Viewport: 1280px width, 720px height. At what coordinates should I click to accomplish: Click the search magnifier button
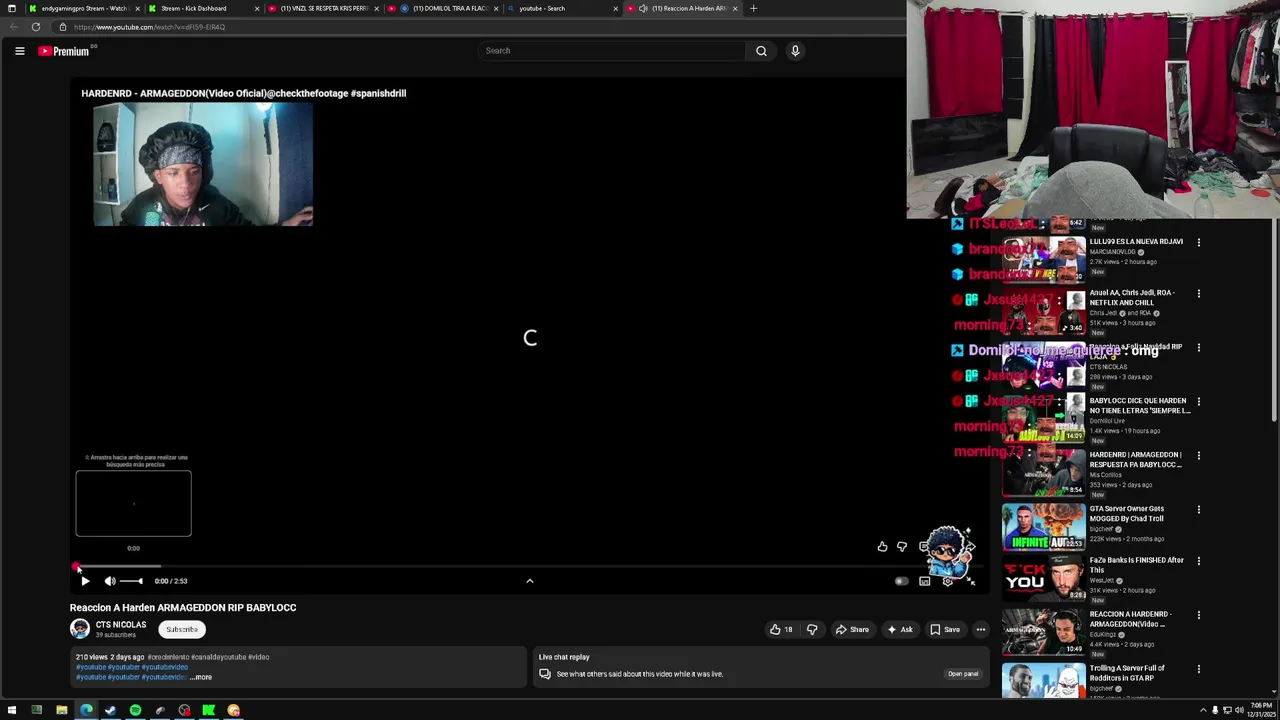coord(761,51)
